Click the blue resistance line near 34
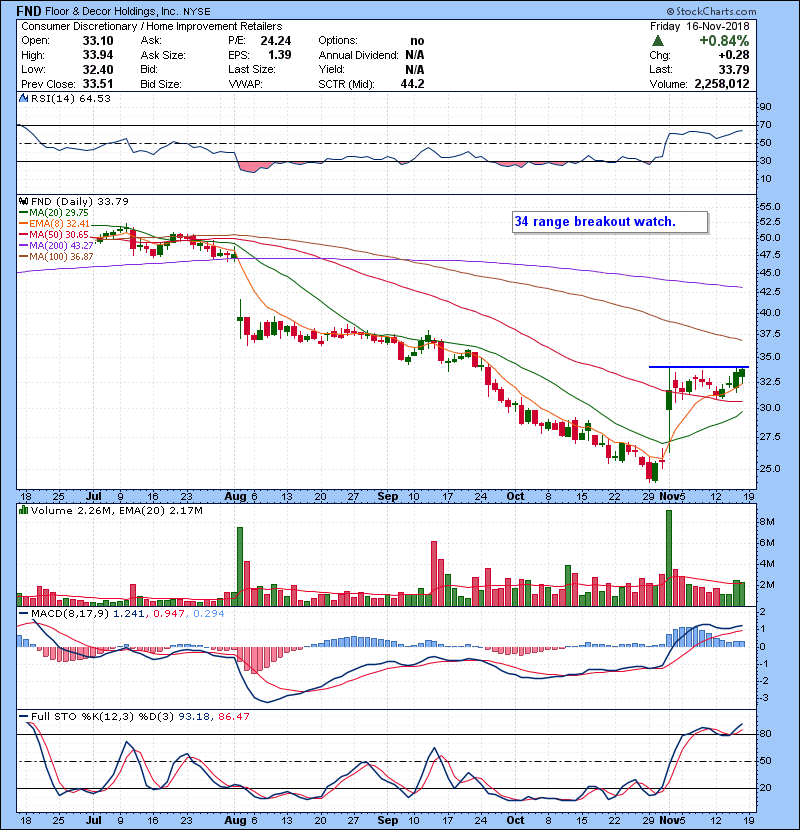The image size is (800, 830). point(699,367)
